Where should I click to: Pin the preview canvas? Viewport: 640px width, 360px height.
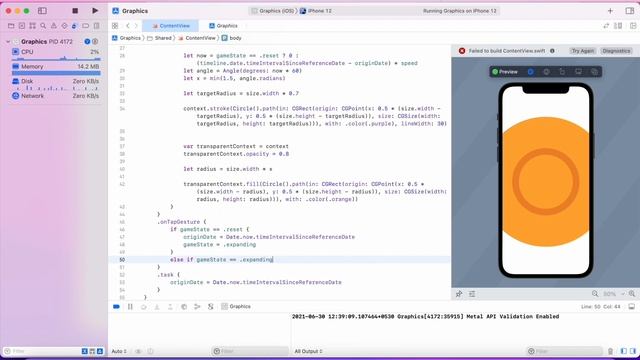(459, 294)
